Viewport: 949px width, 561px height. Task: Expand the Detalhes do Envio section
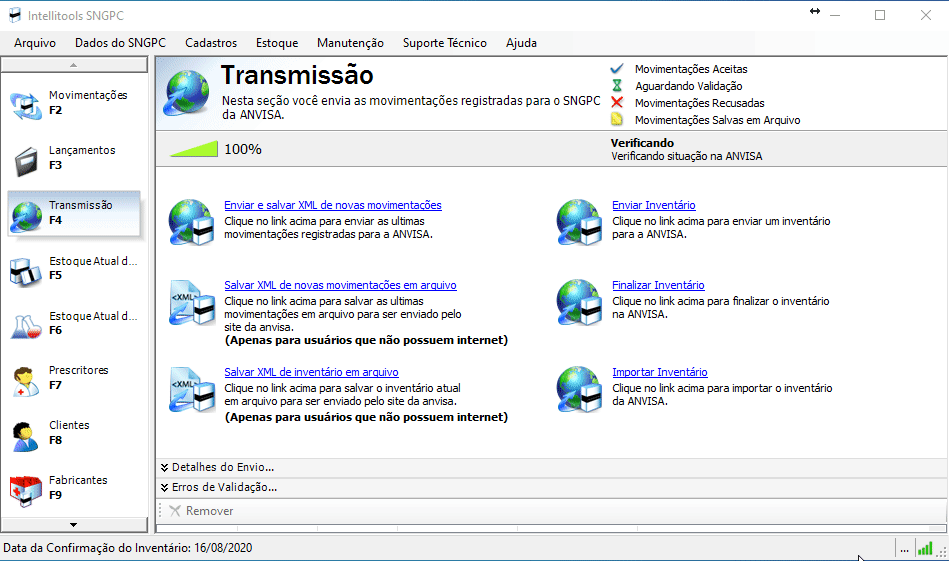[217, 467]
